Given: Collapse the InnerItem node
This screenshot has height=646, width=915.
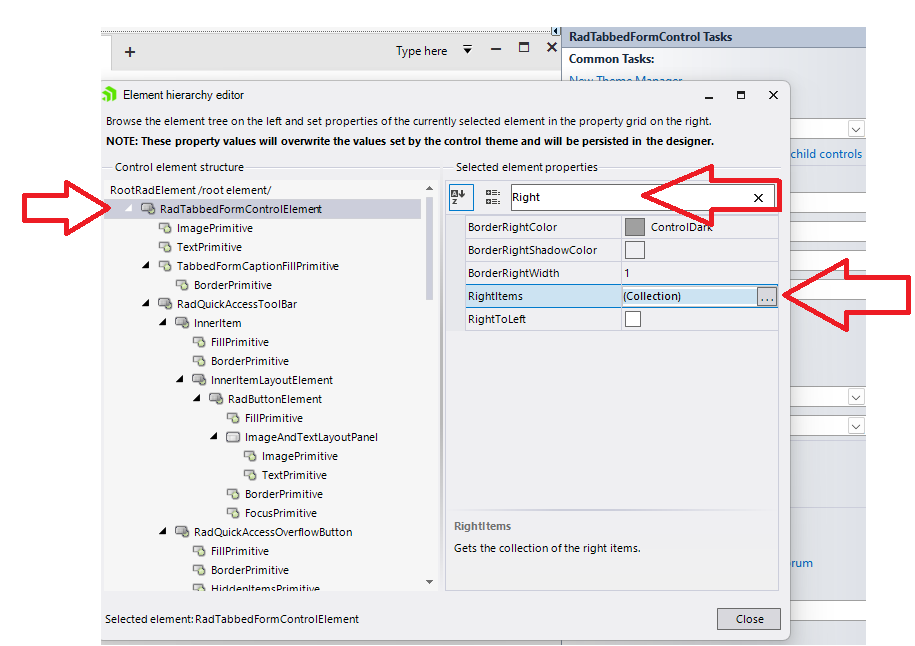Looking at the screenshot, I should coord(163,322).
